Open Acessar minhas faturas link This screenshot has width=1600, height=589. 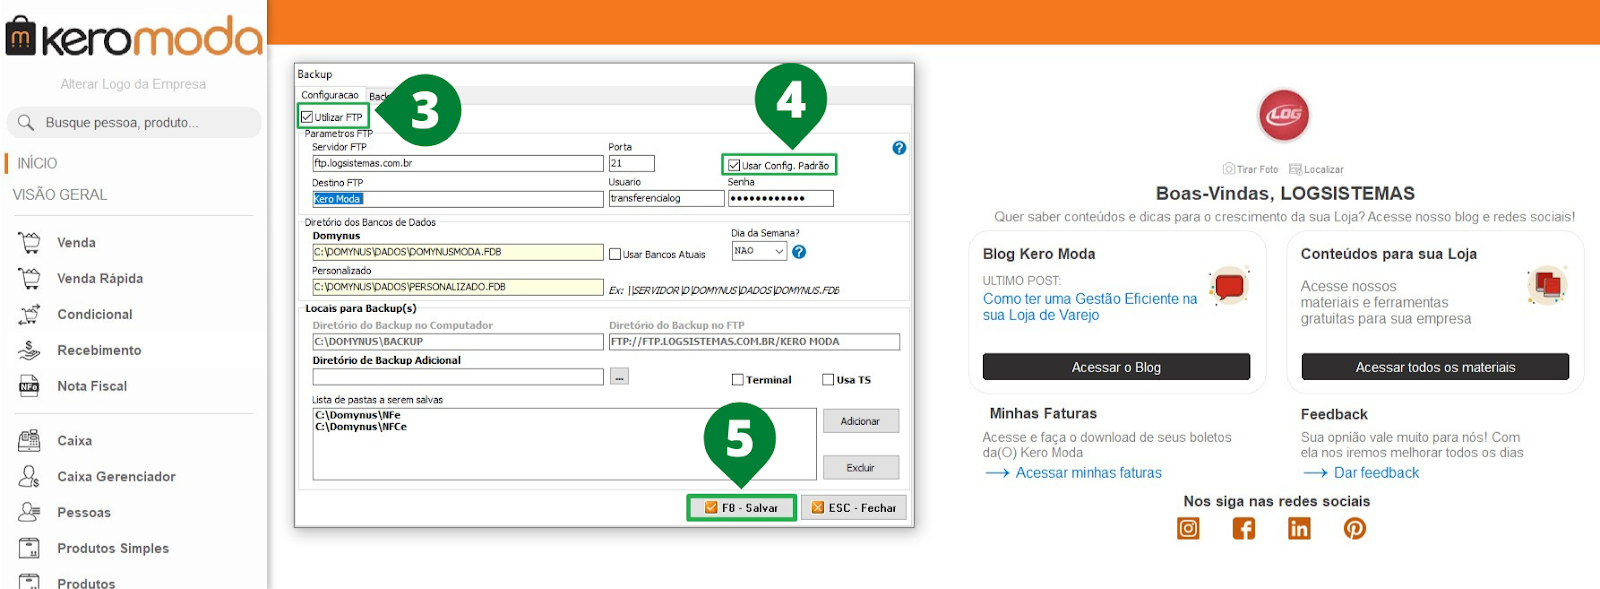[x=1089, y=473]
